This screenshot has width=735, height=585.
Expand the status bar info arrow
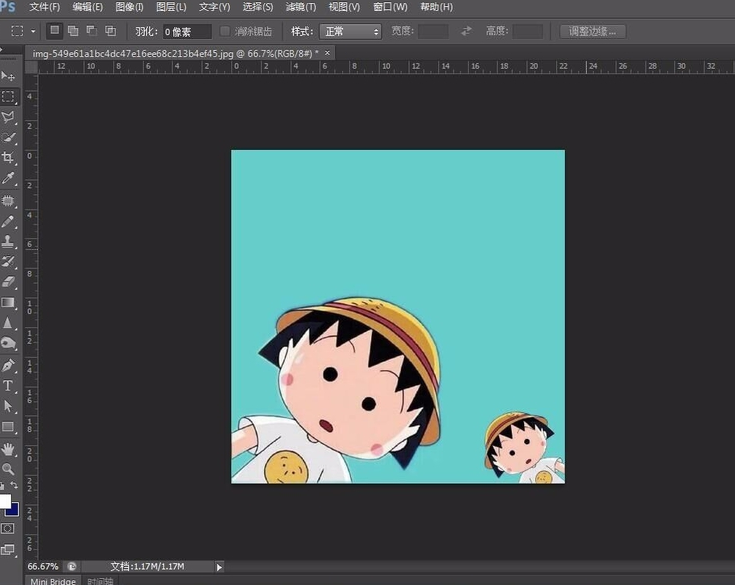[219, 567]
